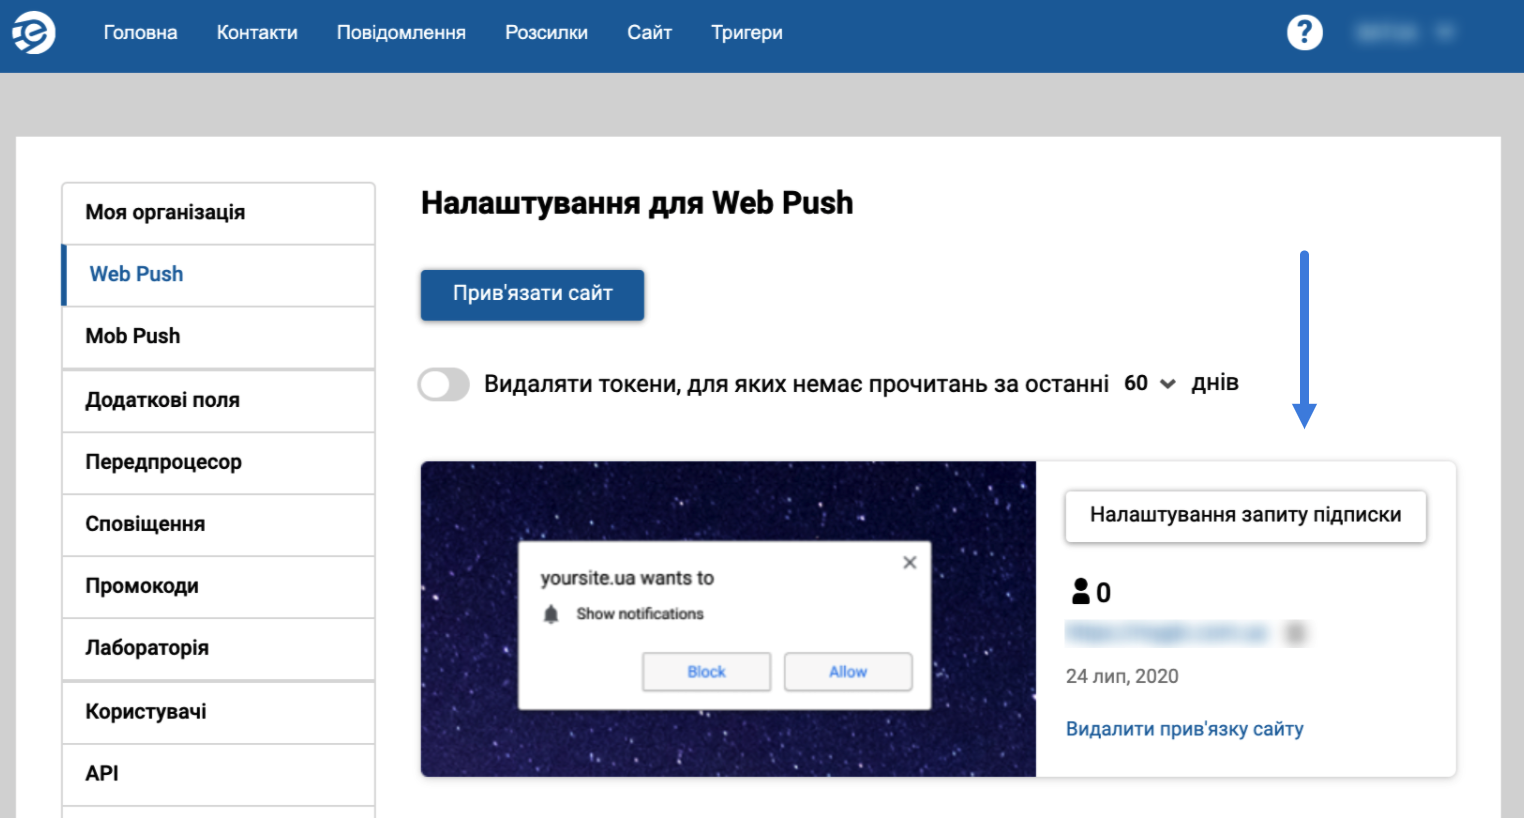Screen dimensions: 1524x818
Task: Open Контакти in the top menu
Action: (x=257, y=33)
